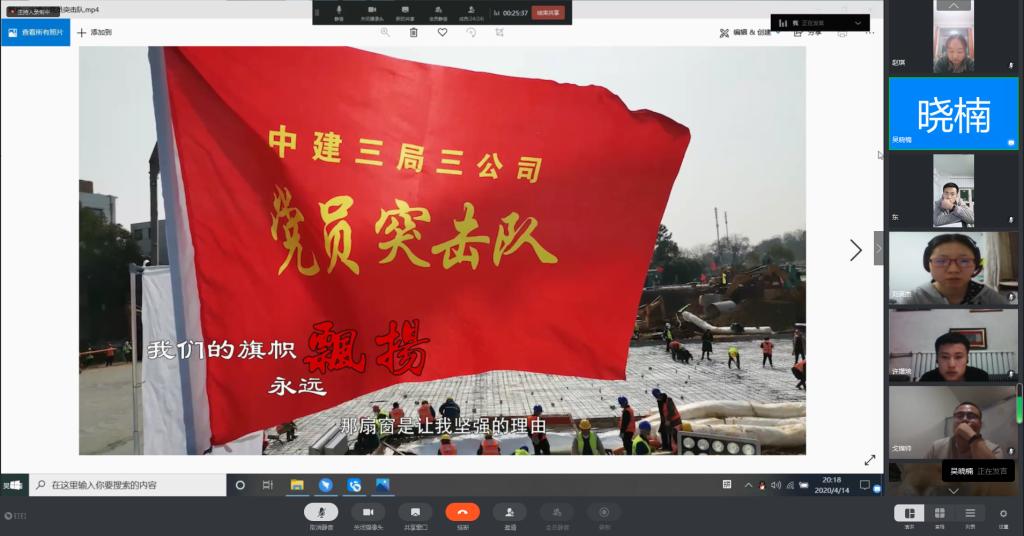The image size is (1024, 536).
Task: Mark the photo as favorite with the heart icon
Action: pos(442,32)
